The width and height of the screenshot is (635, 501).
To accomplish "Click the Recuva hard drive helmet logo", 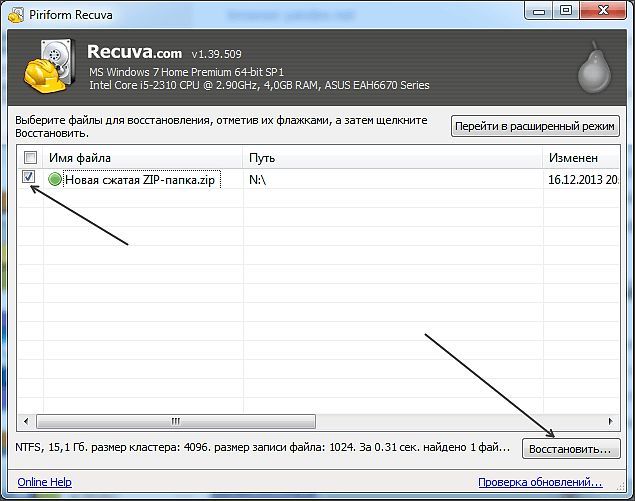I will click(x=50, y=66).
